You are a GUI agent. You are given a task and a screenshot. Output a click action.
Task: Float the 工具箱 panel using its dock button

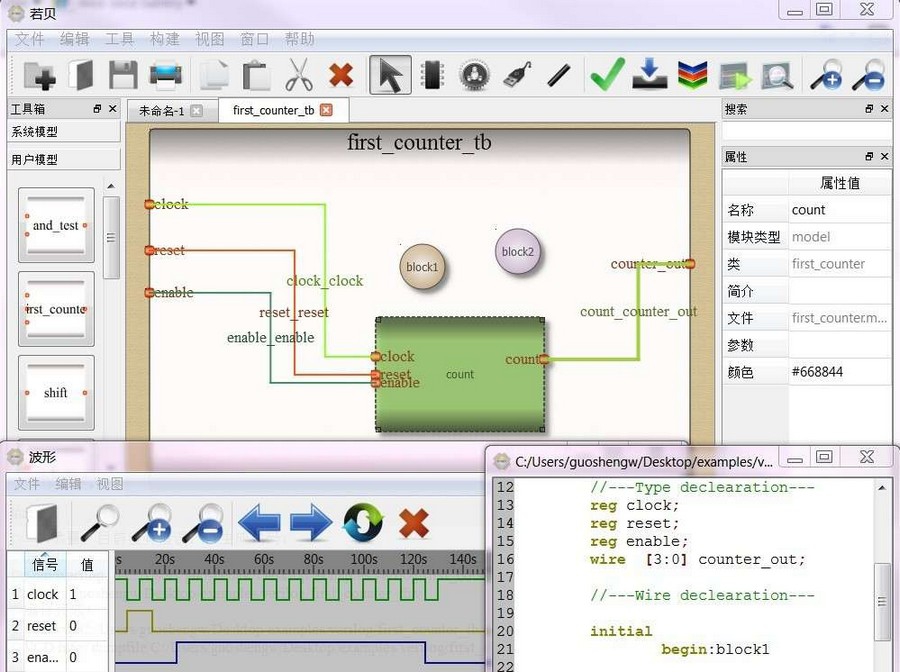[x=97, y=109]
